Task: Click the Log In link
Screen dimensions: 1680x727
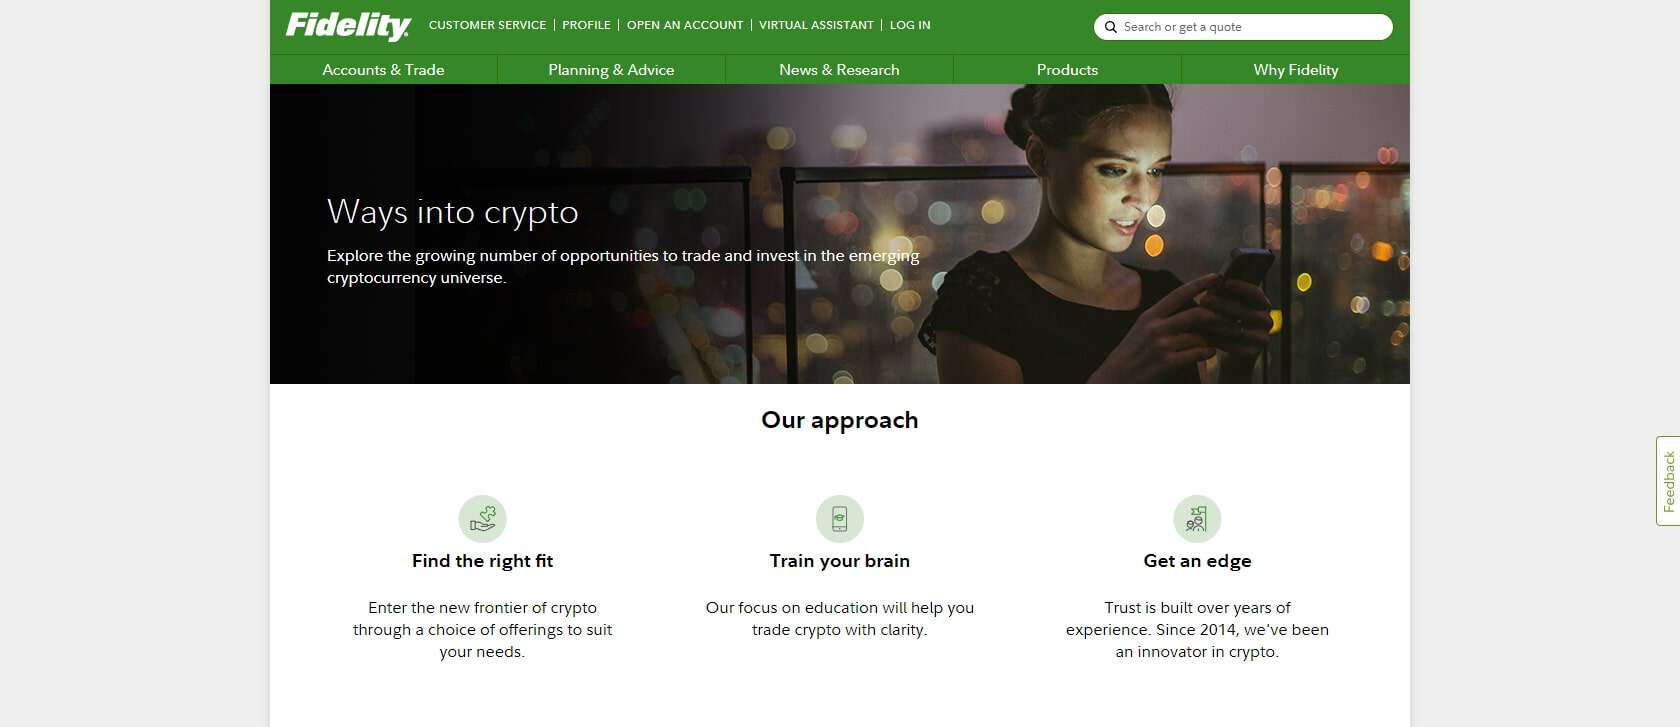Action: (910, 25)
